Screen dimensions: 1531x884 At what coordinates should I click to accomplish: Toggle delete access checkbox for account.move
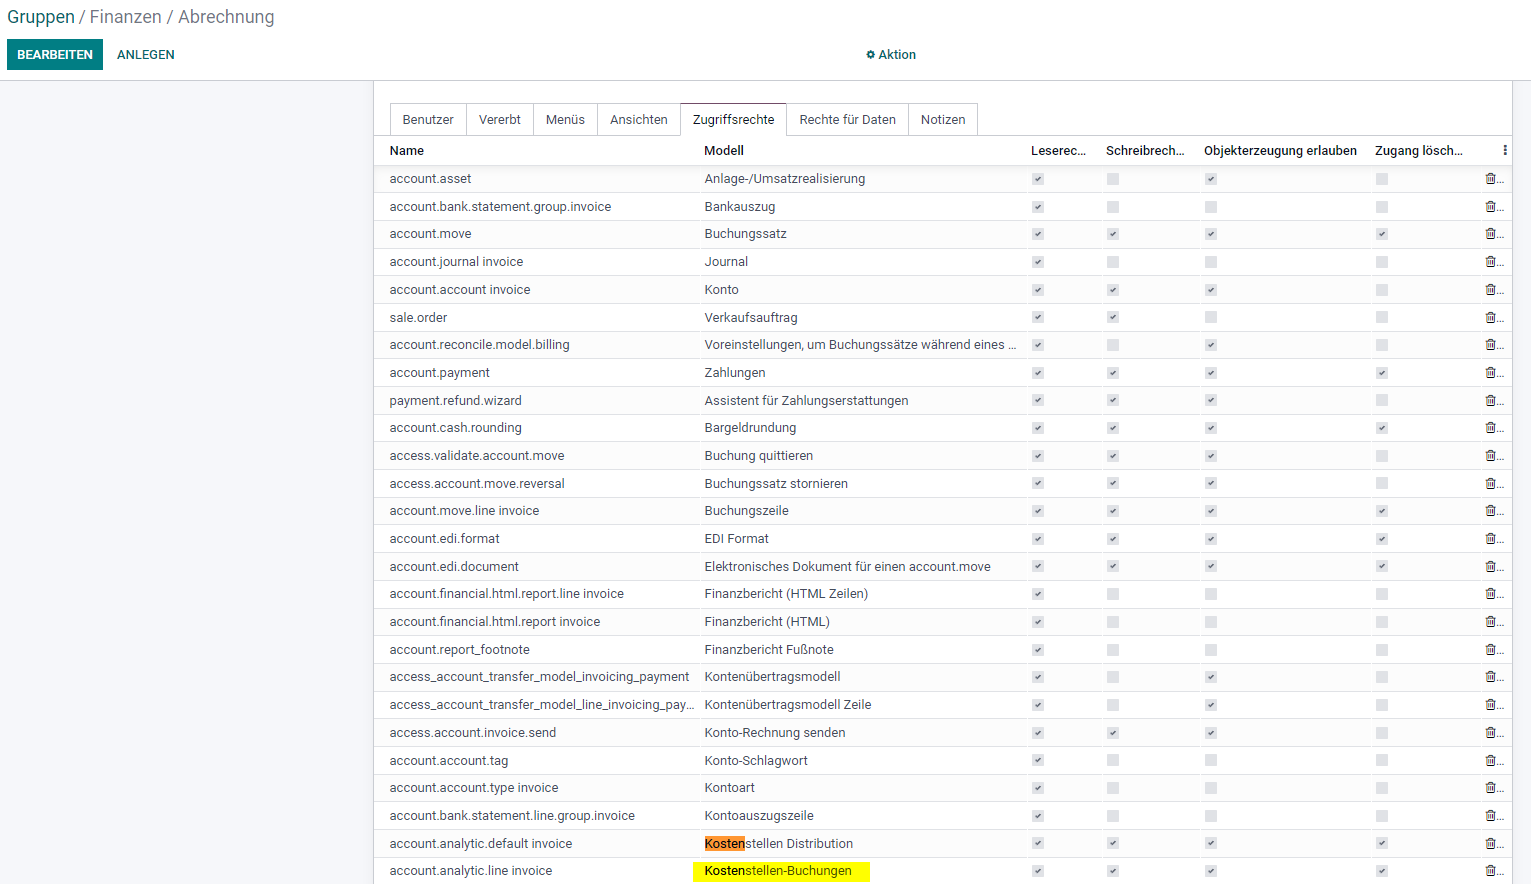click(1382, 234)
